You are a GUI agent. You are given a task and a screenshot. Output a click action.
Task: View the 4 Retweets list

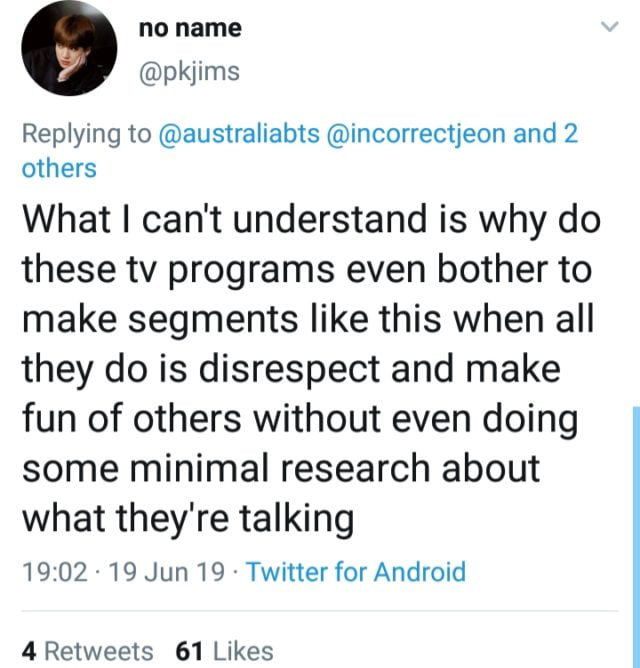coord(88,651)
